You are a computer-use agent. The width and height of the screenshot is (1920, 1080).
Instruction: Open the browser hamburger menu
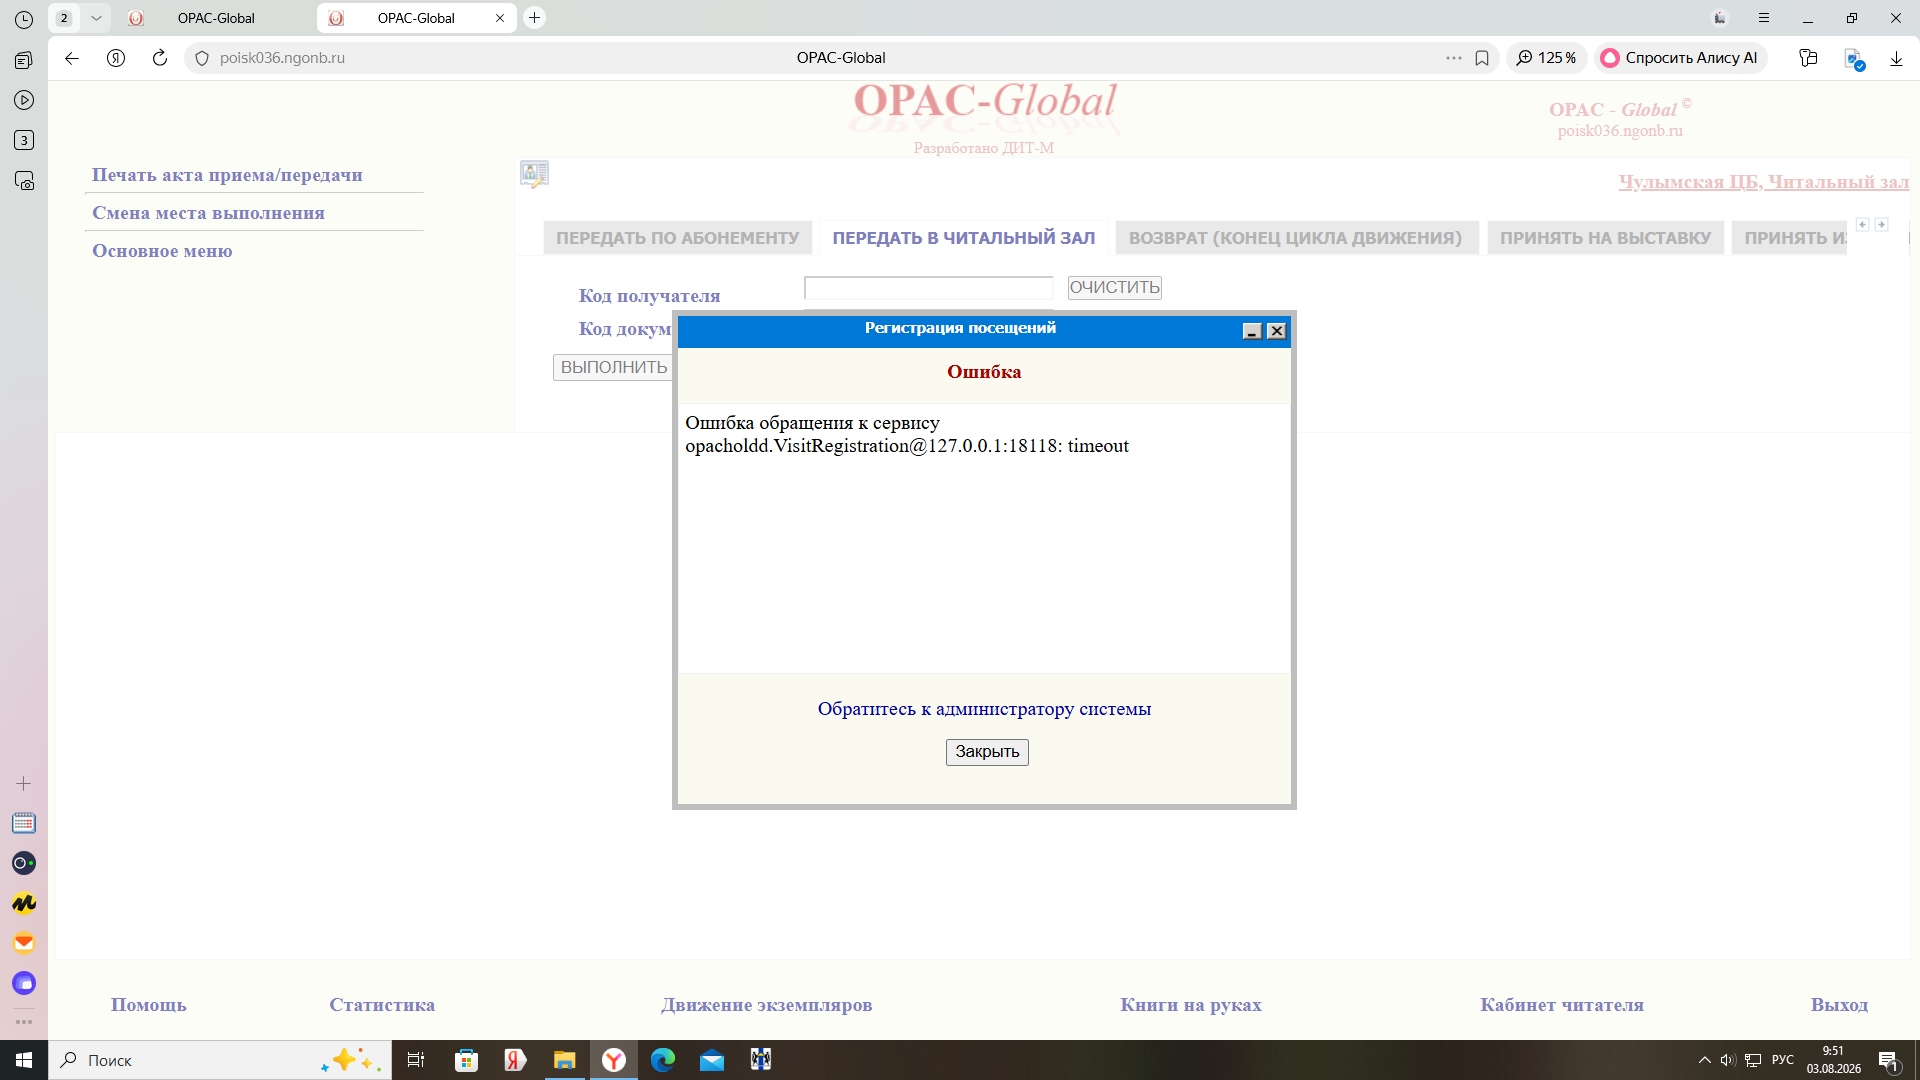pos(1764,18)
